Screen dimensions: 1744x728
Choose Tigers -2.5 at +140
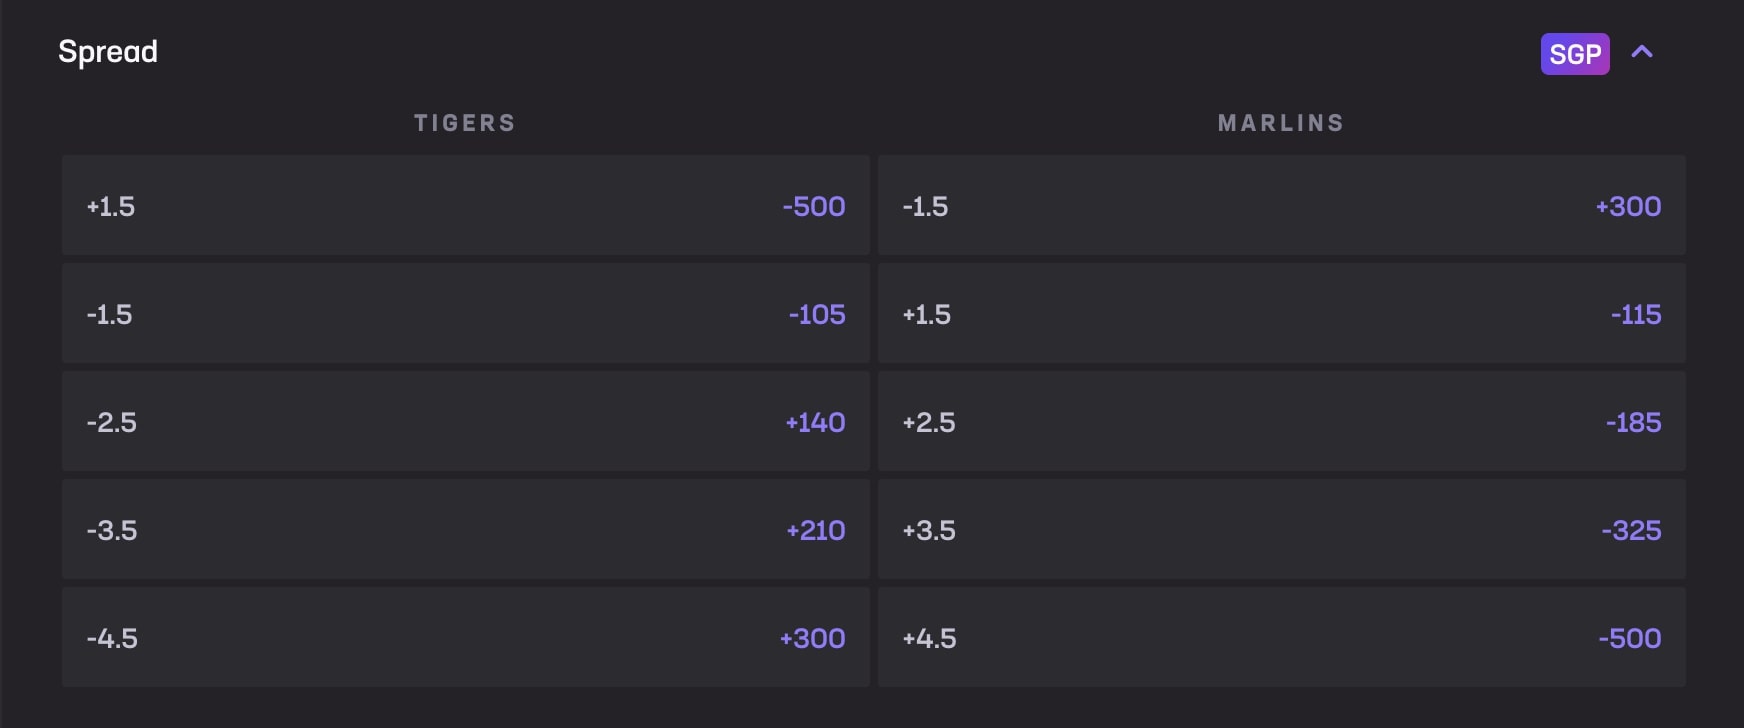465,422
